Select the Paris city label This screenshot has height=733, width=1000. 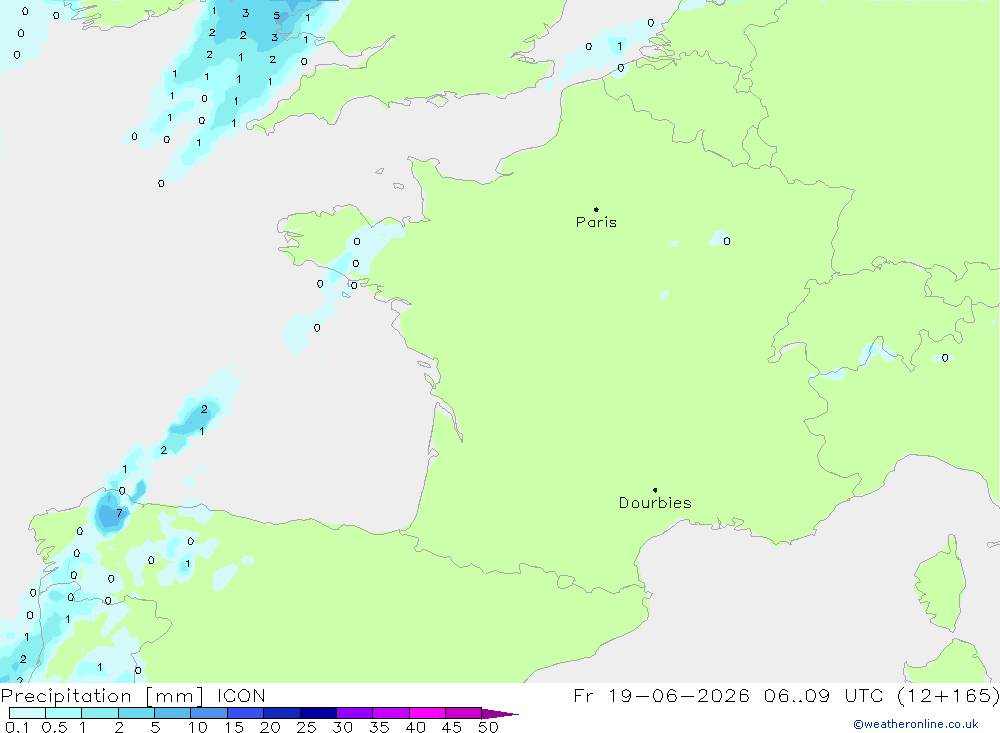click(596, 222)
